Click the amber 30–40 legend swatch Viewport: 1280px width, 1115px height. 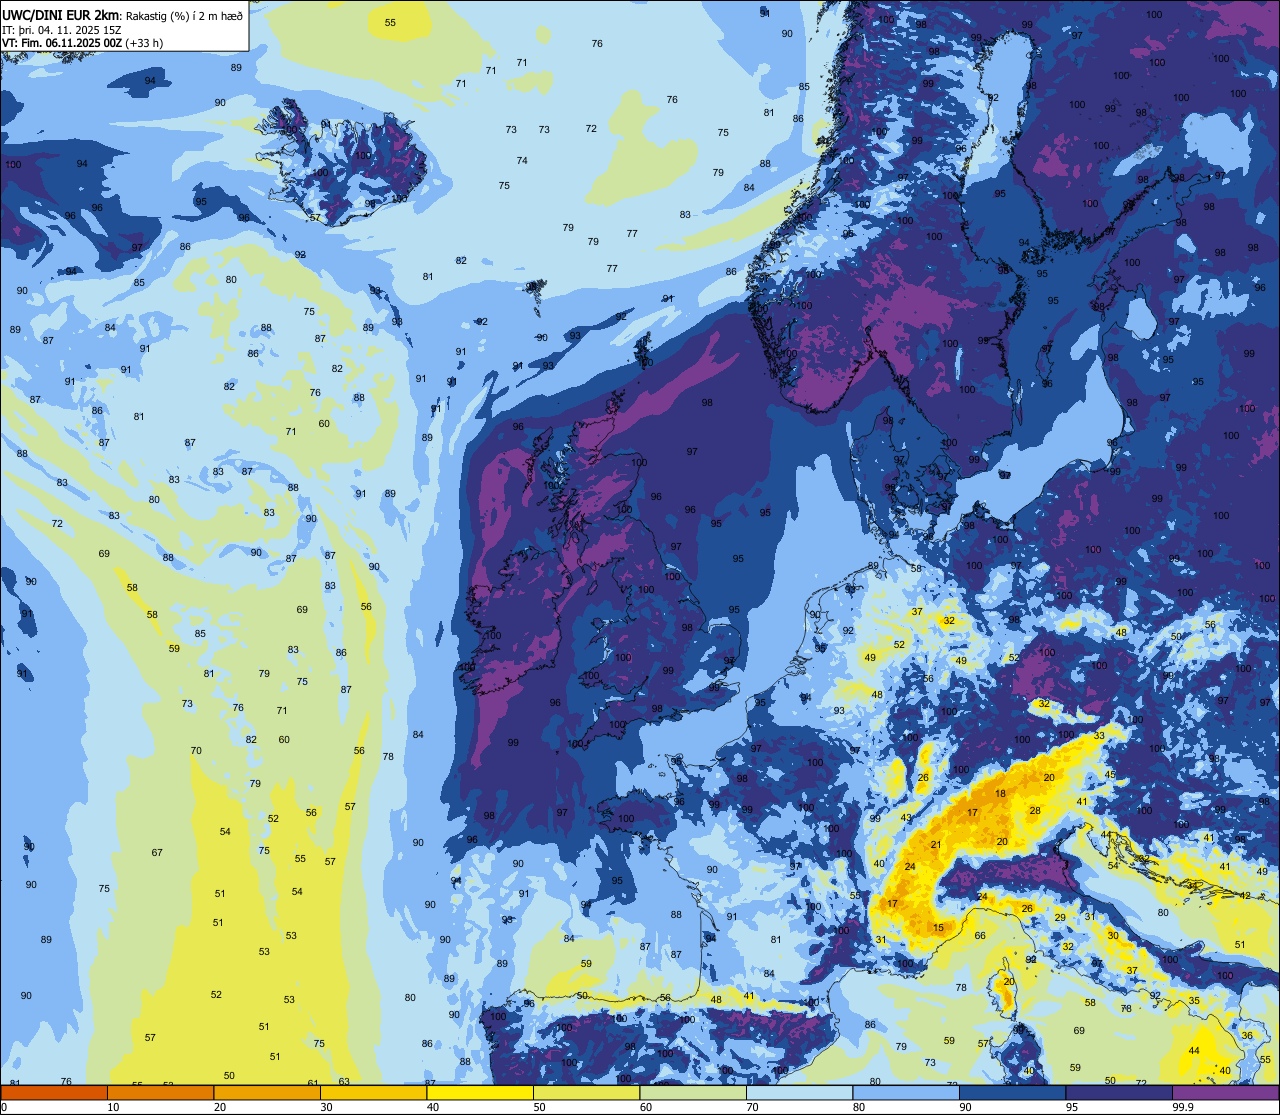point(373,1092)
